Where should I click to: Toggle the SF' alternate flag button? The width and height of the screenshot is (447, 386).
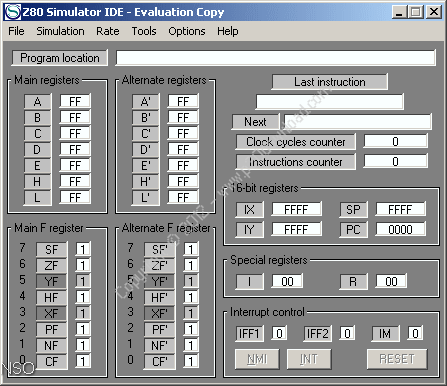click(x=160, y=250)
